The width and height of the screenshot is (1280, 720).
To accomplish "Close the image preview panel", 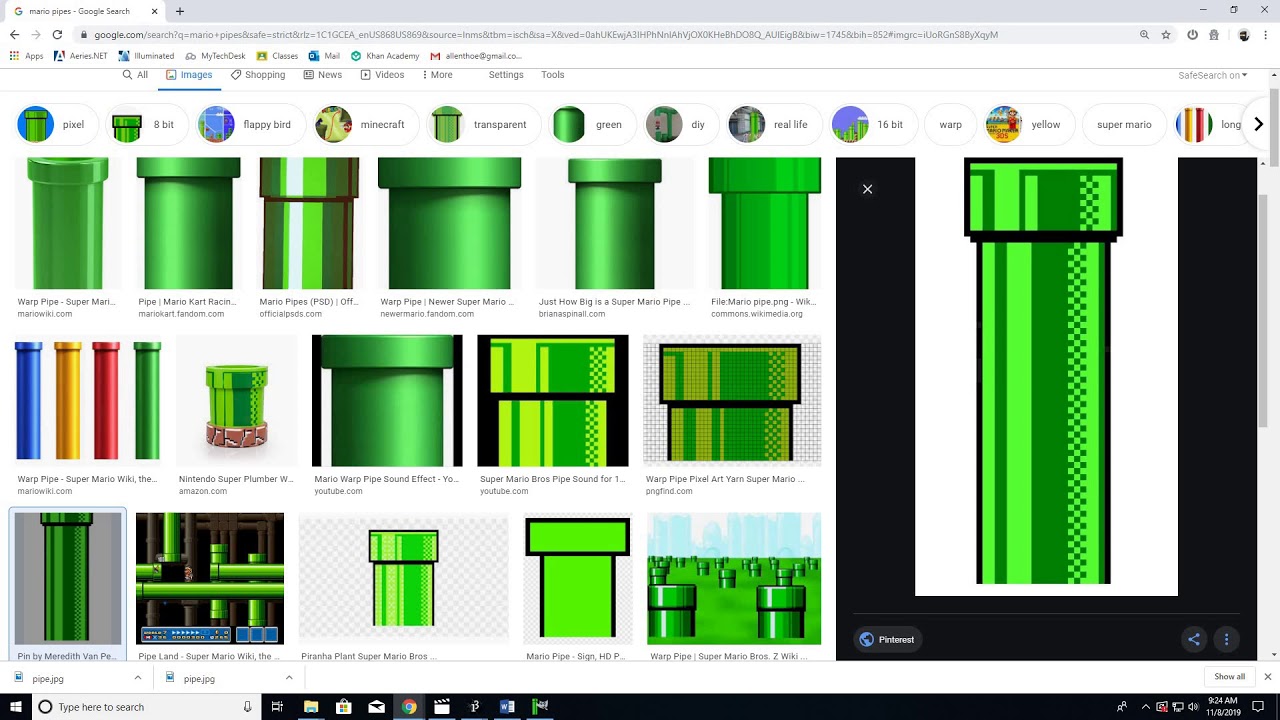I will [867, 189].
